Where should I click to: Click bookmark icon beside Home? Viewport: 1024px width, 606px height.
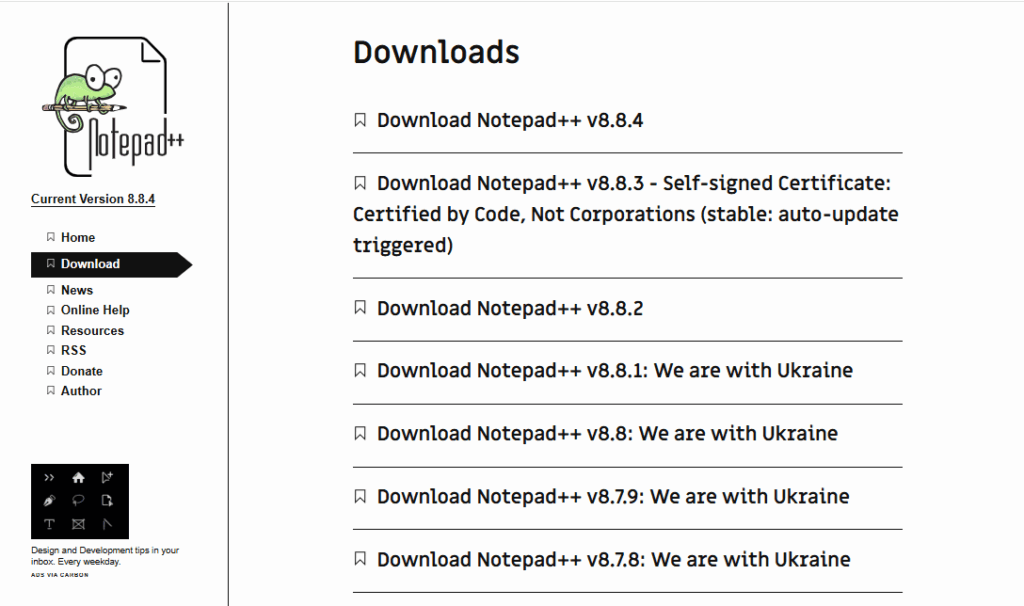(50, 237)
